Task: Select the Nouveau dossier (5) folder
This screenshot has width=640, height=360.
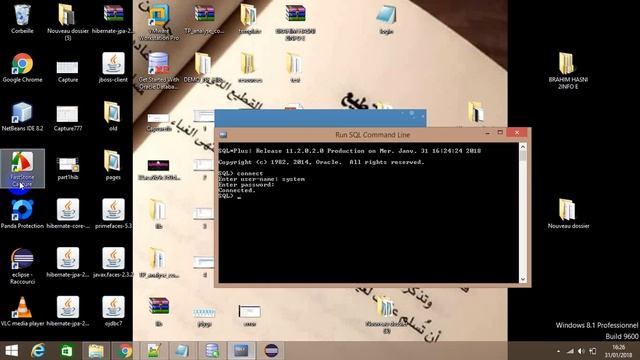Action: tap(68, 22)
